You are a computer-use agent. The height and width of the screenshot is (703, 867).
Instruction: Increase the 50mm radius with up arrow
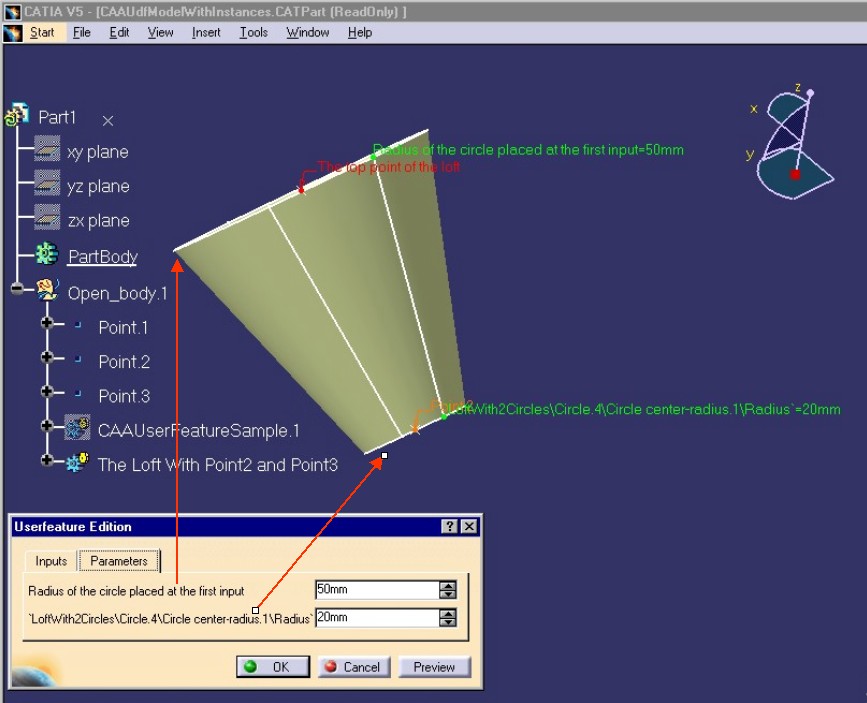[x=448, y=585]
